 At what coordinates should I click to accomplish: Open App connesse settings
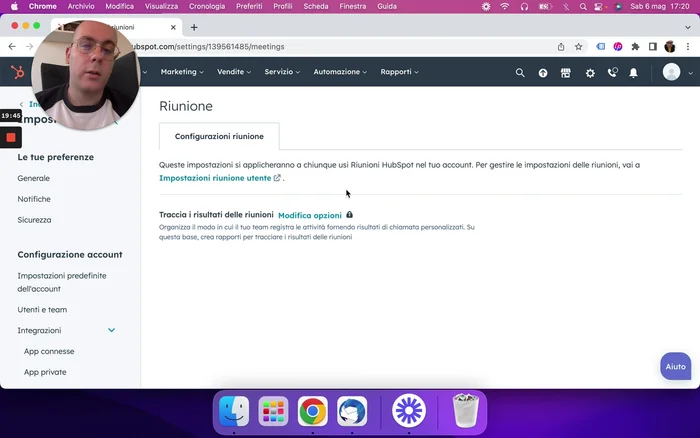point(49,351)
